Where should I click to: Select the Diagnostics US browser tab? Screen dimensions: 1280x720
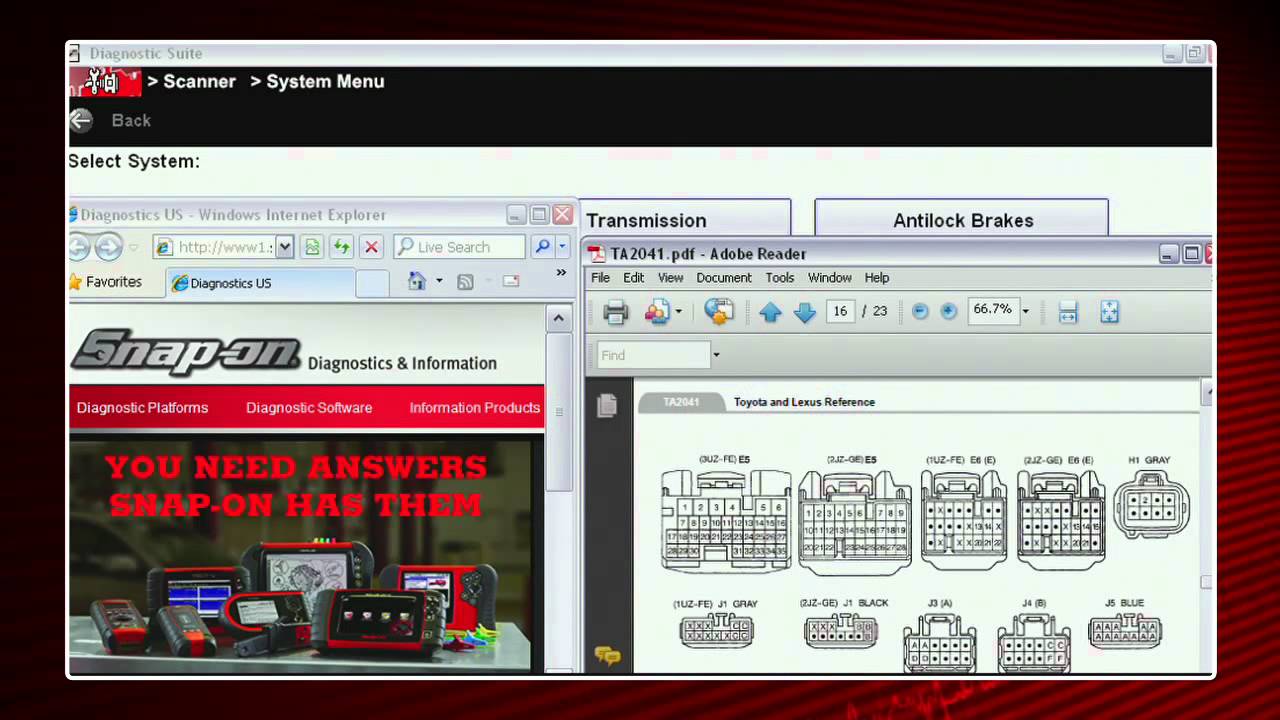(x=261, y=283)
